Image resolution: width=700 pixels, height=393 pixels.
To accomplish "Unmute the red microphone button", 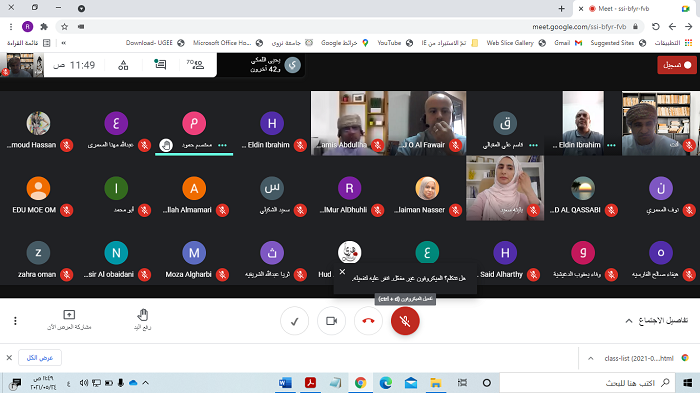I will click(x=405, y=321).
